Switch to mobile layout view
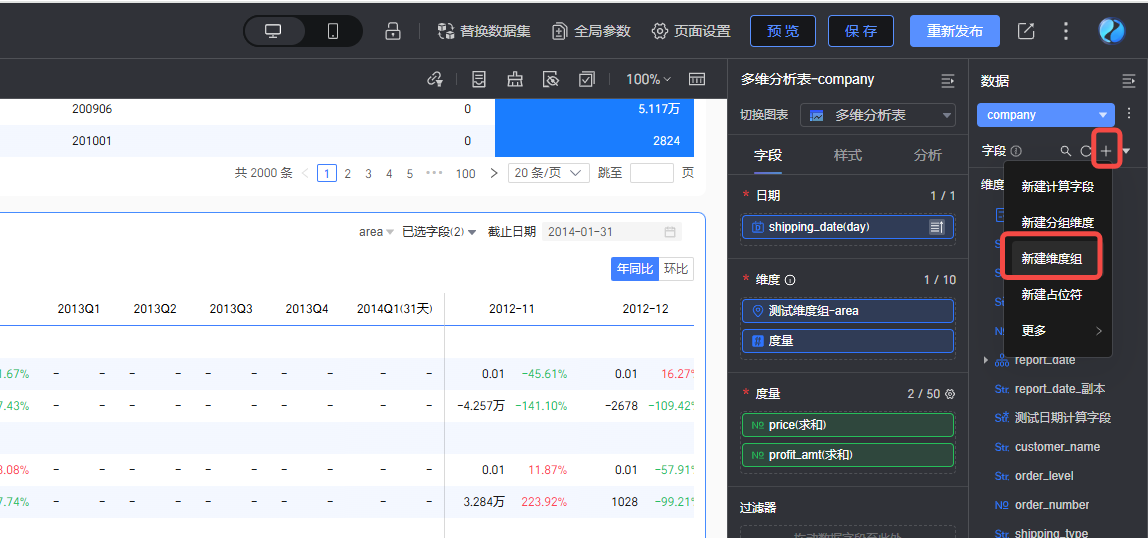1148x538 pixels. click(x=333, y=31)
